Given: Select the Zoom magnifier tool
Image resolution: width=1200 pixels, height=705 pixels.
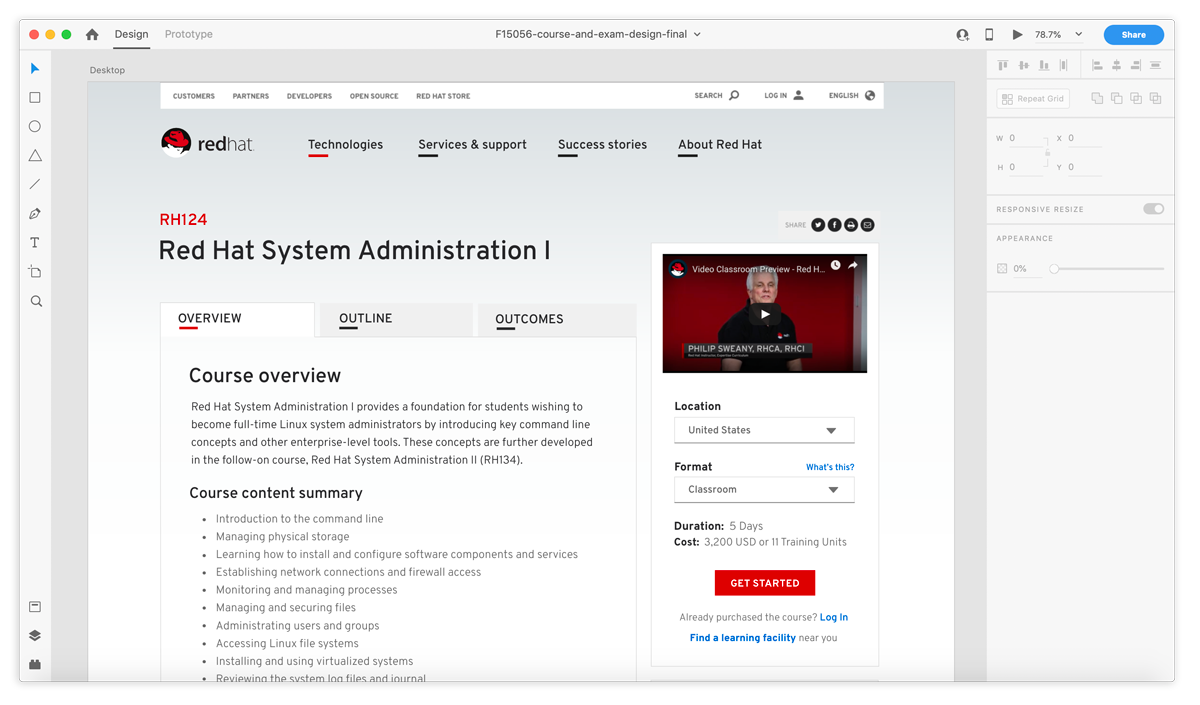Looking at the screenshot, I should pos(36,300).
